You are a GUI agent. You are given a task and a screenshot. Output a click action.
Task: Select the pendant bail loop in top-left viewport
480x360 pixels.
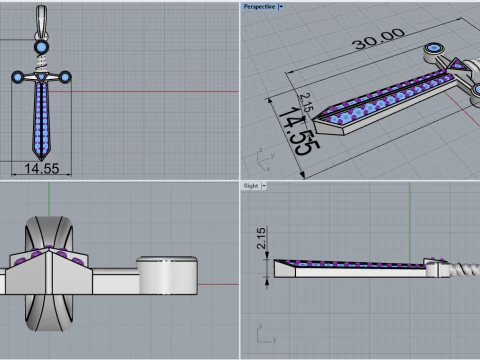point(41,22)
